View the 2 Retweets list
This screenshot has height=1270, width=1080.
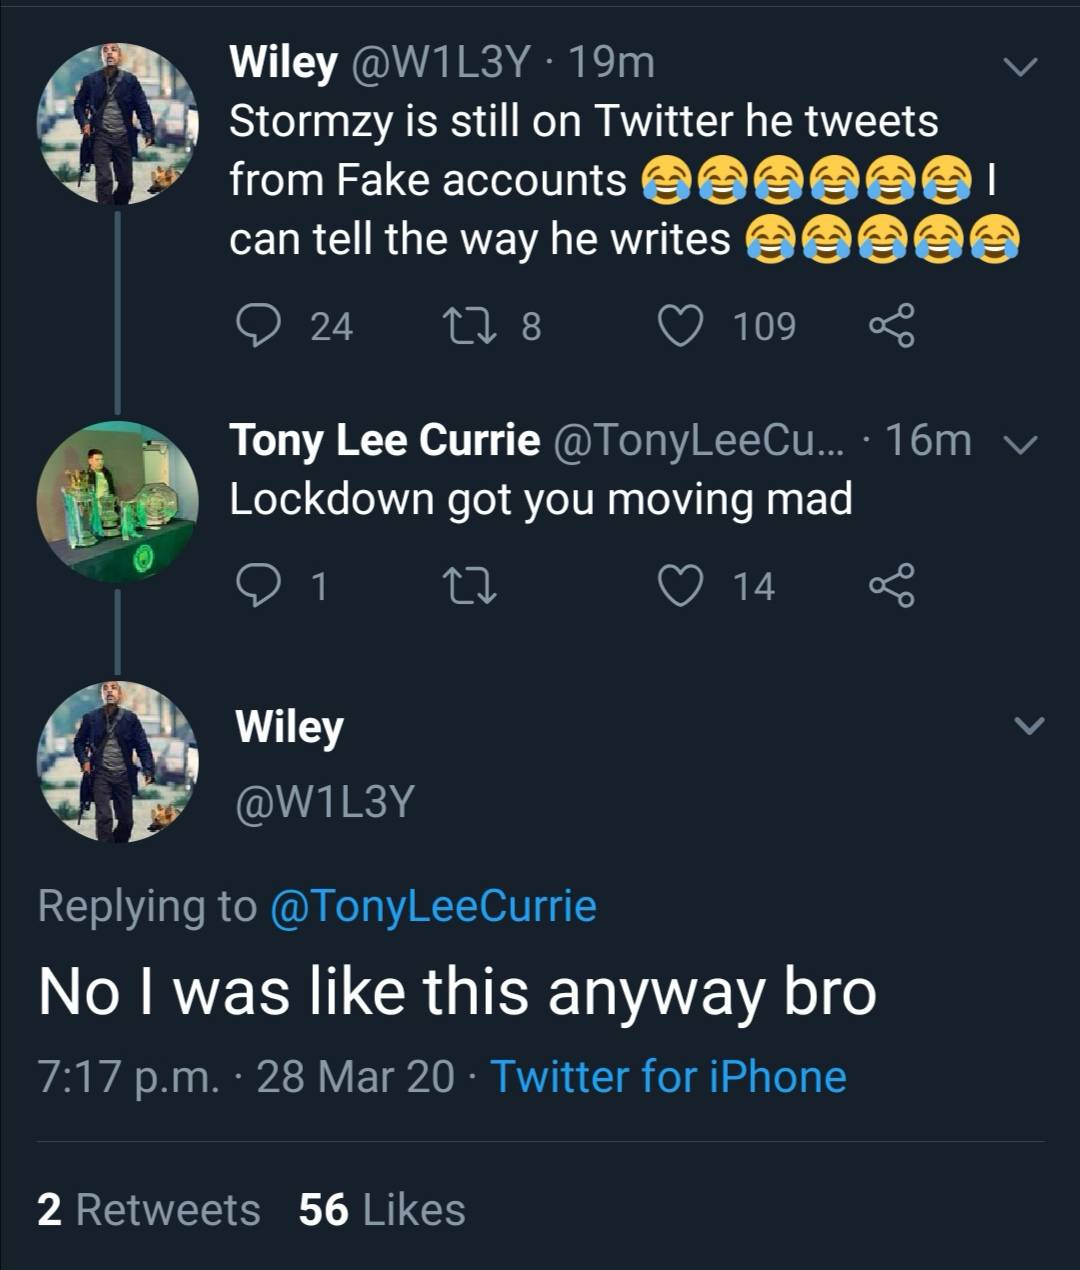pyautogui.click(x=149, y=1209)
